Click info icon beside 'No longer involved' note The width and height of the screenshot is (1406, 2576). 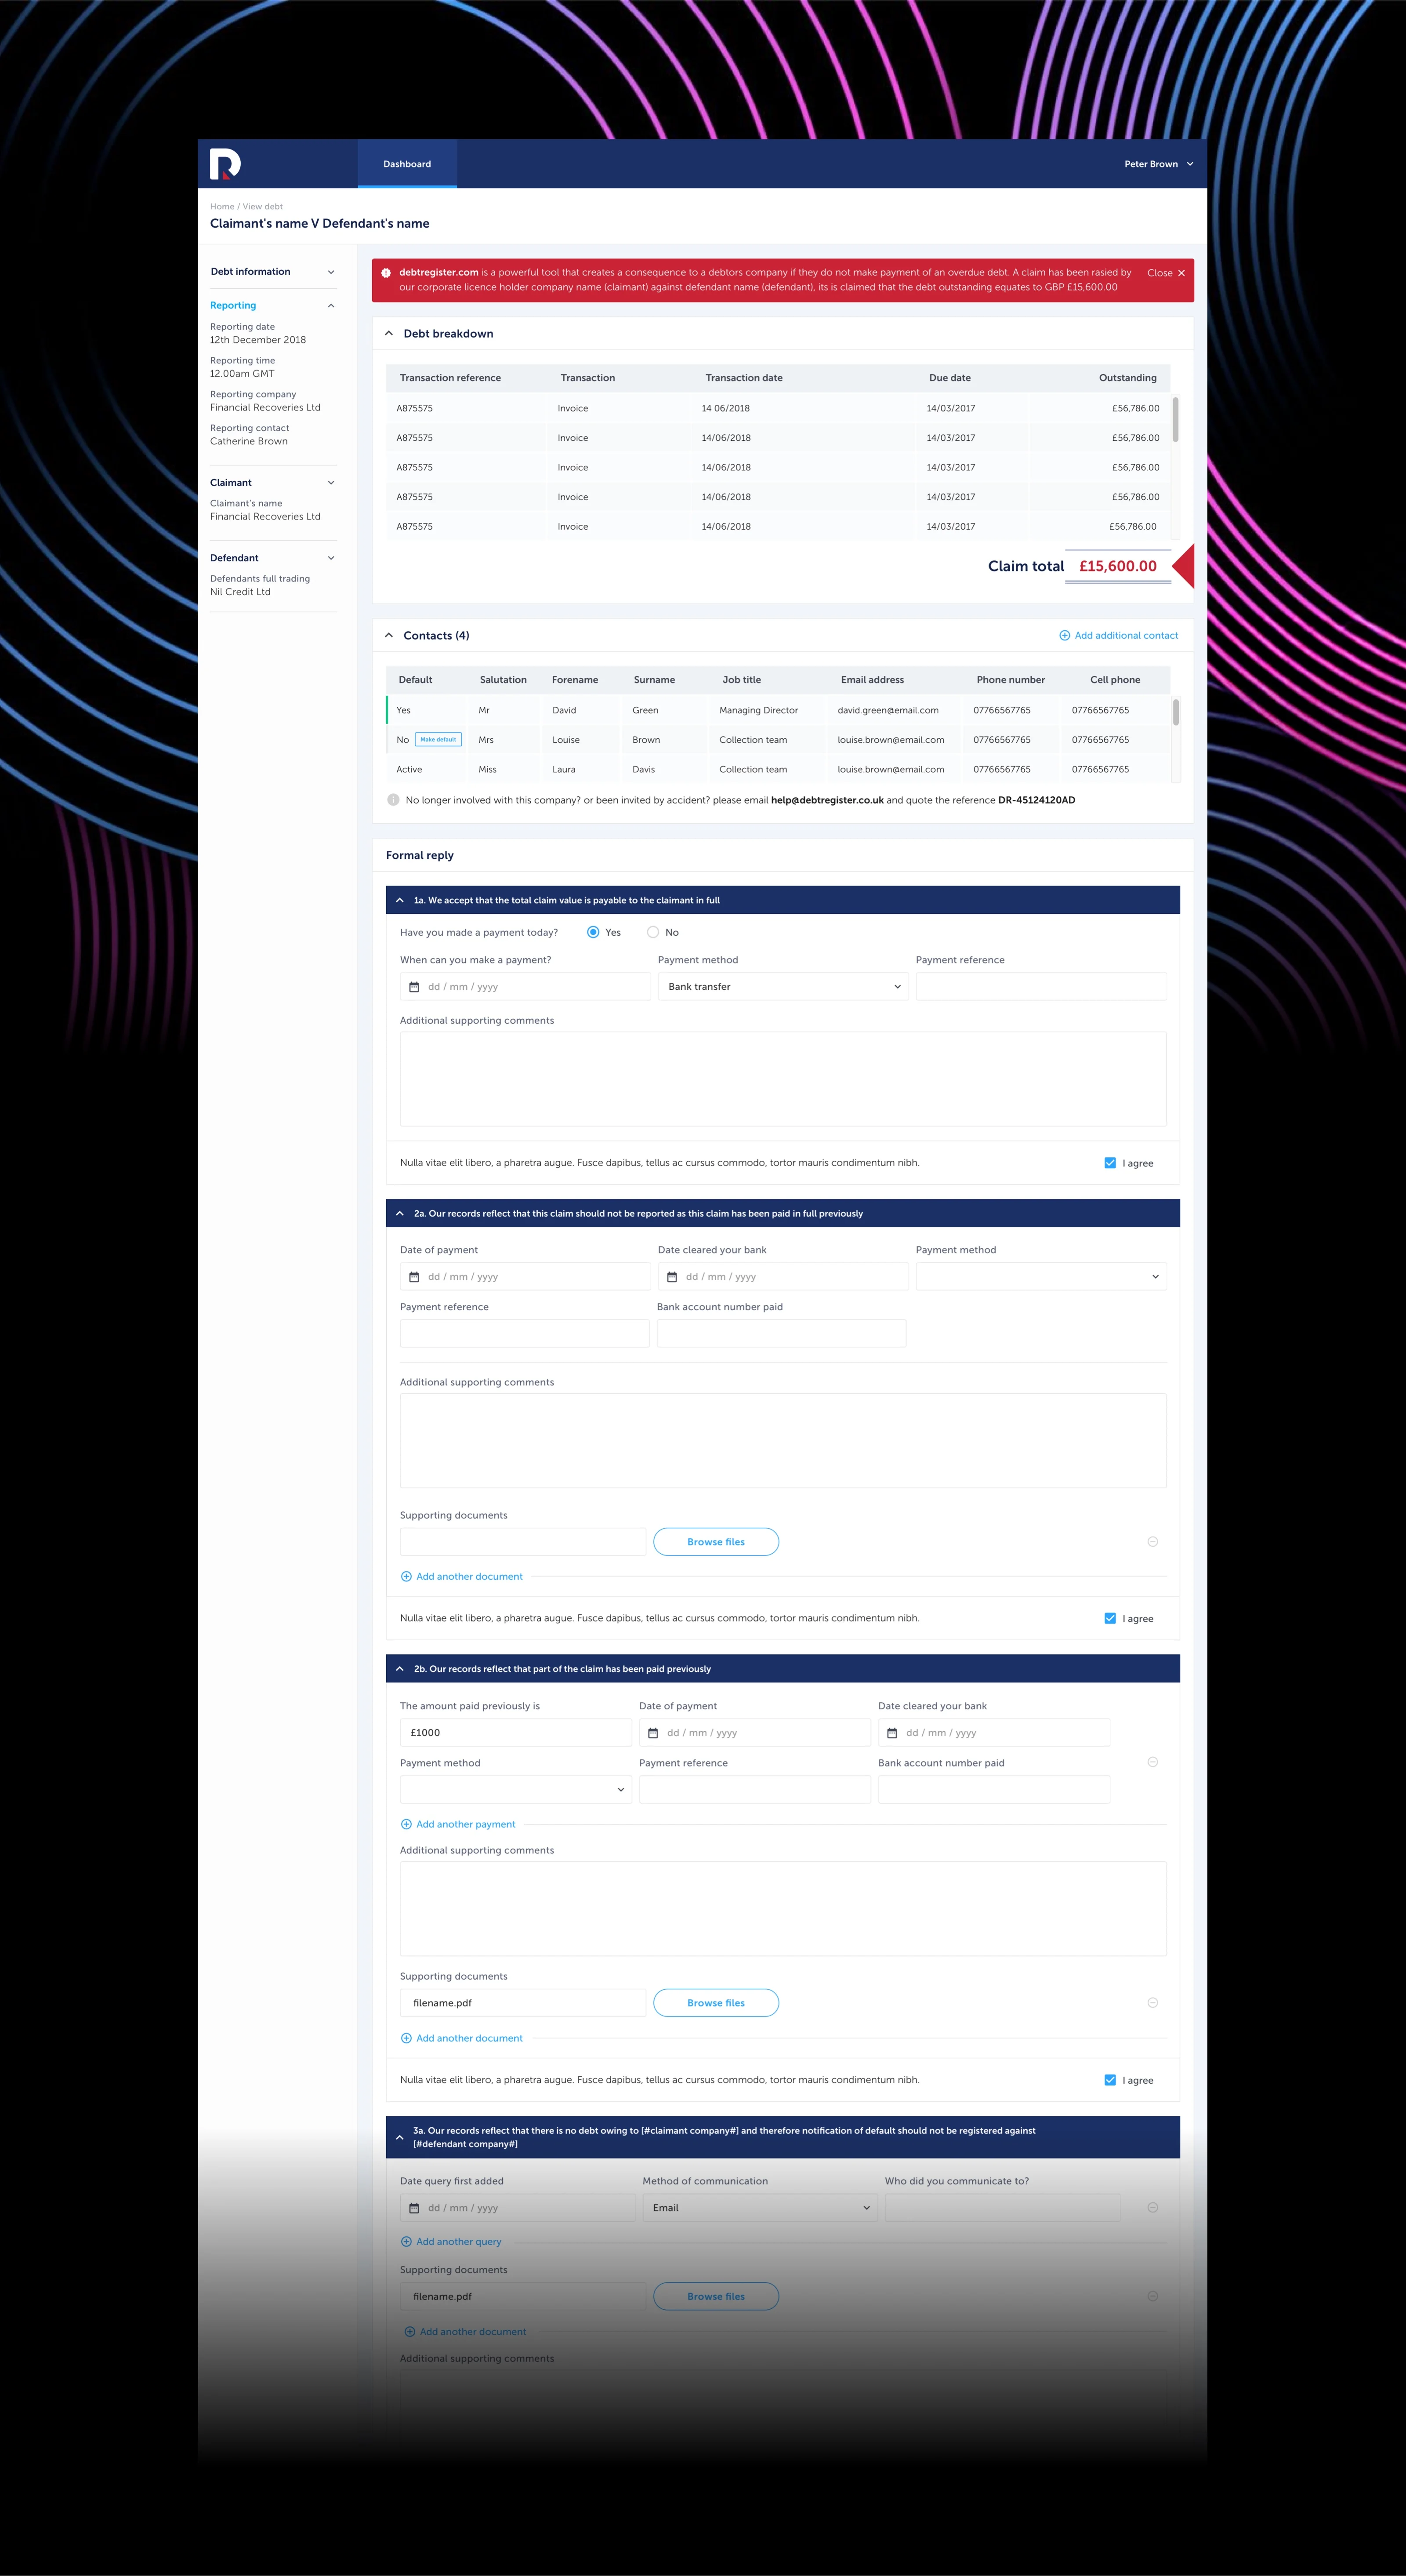[x=393, y=800]
